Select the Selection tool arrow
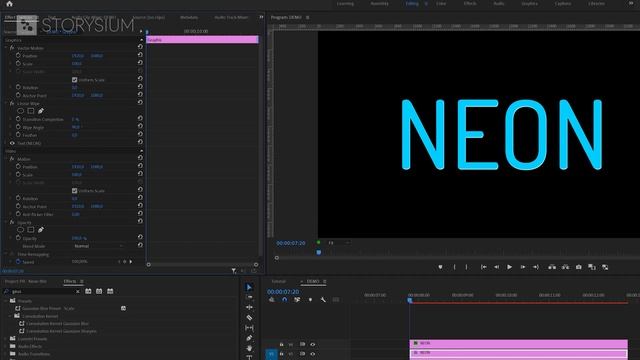This screenshot has height=360, width=640. (249, 287)
